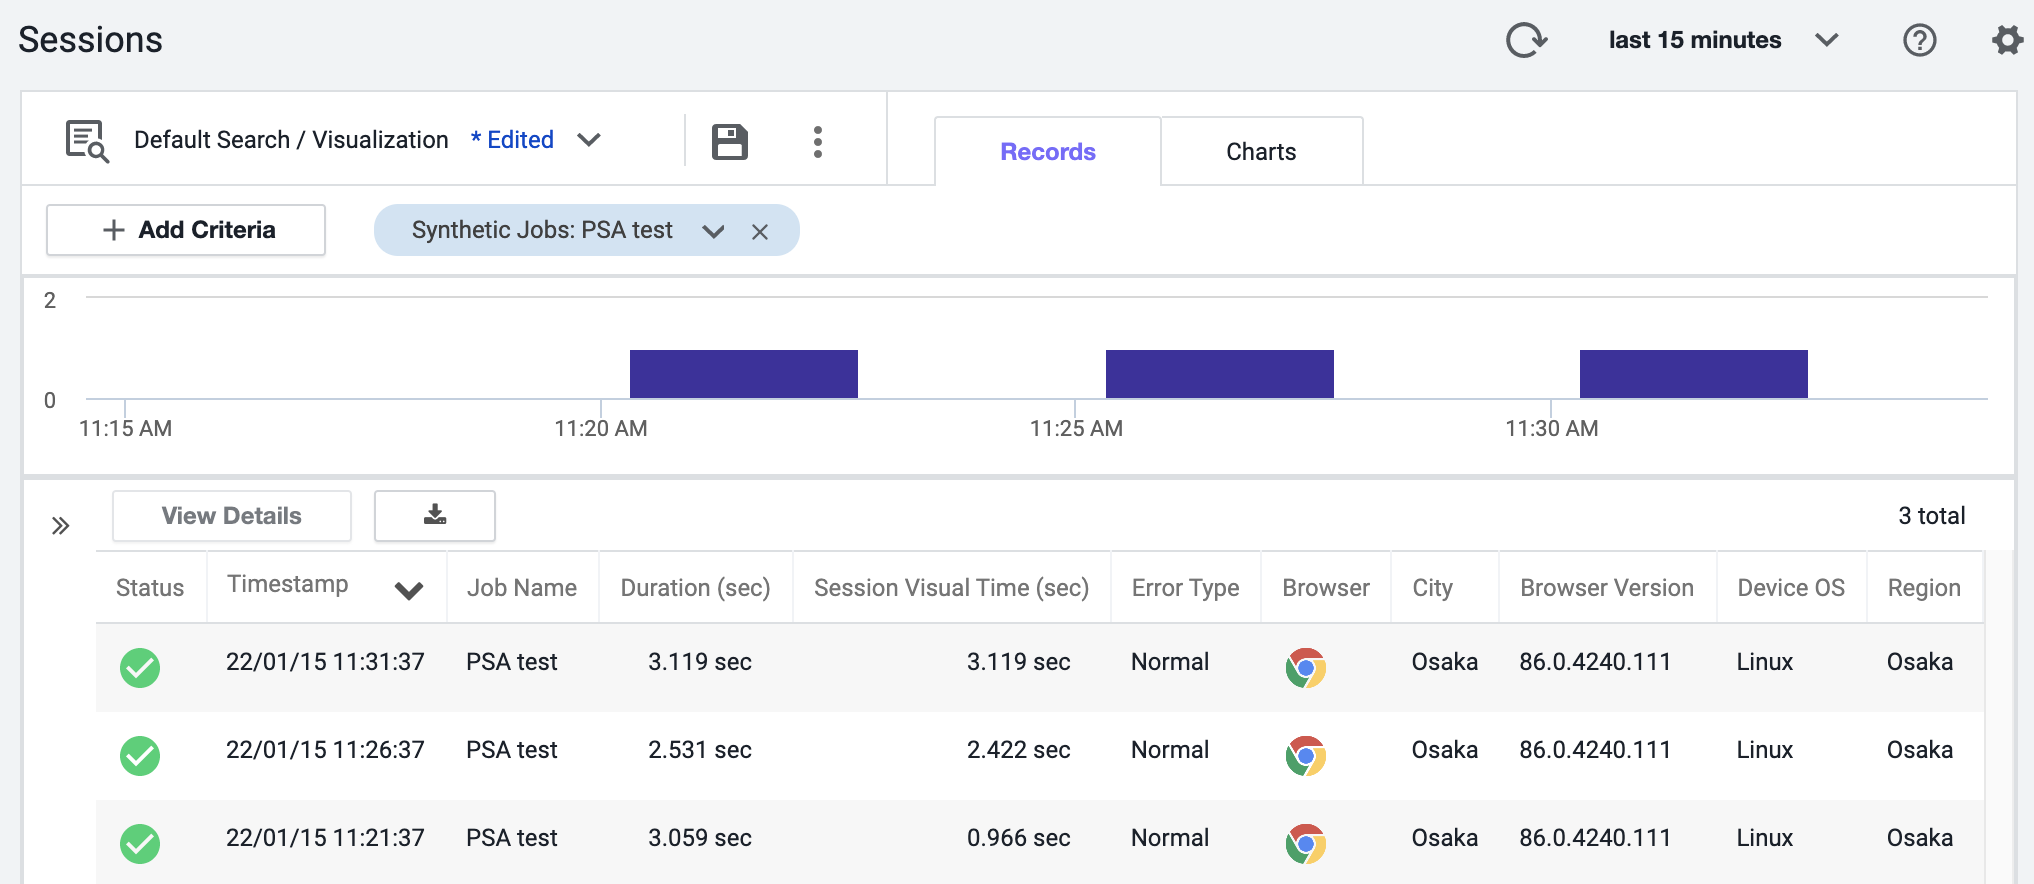Open the three-dot more options menu
2034x884 pixels.
[818, 142]
